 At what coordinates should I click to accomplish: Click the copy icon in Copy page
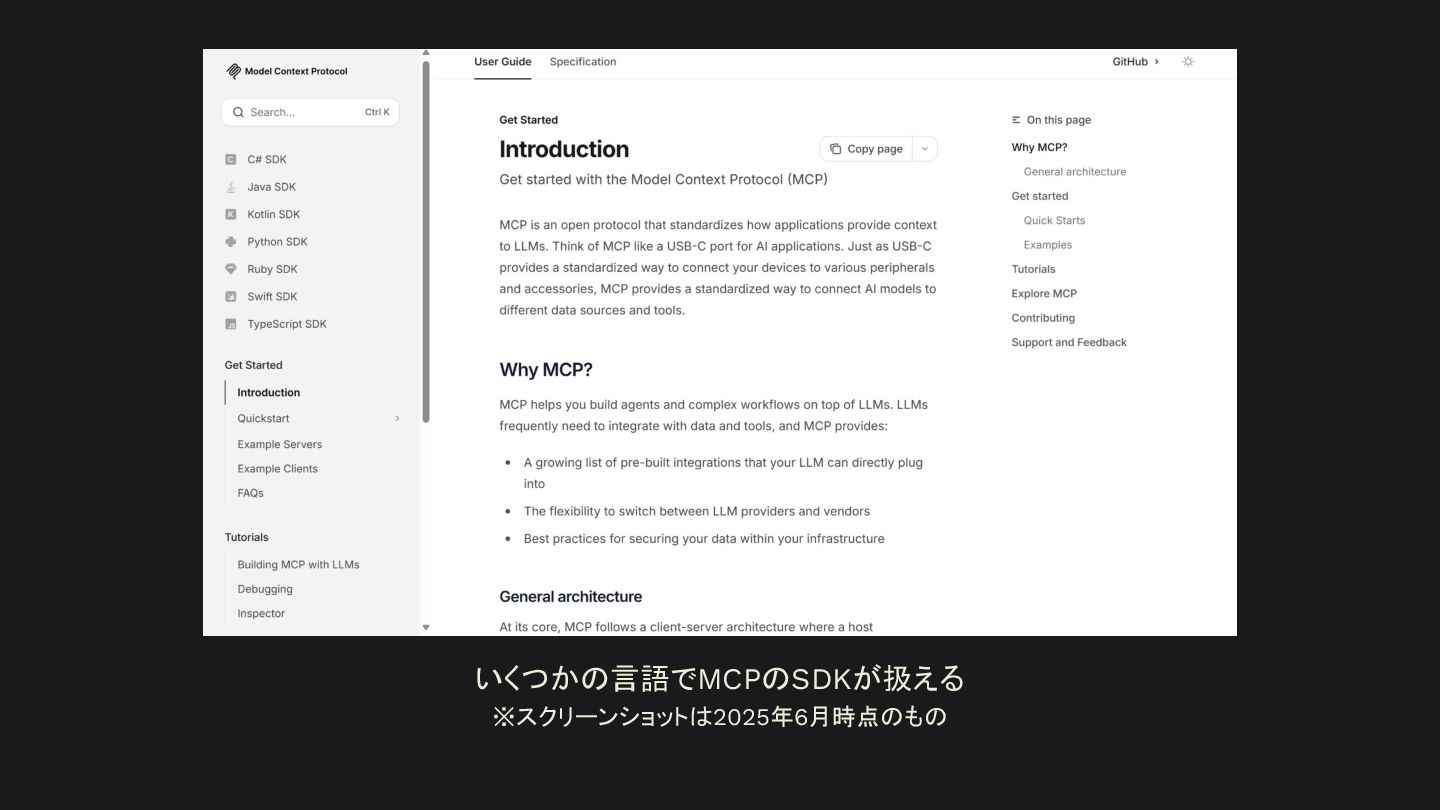835,149
